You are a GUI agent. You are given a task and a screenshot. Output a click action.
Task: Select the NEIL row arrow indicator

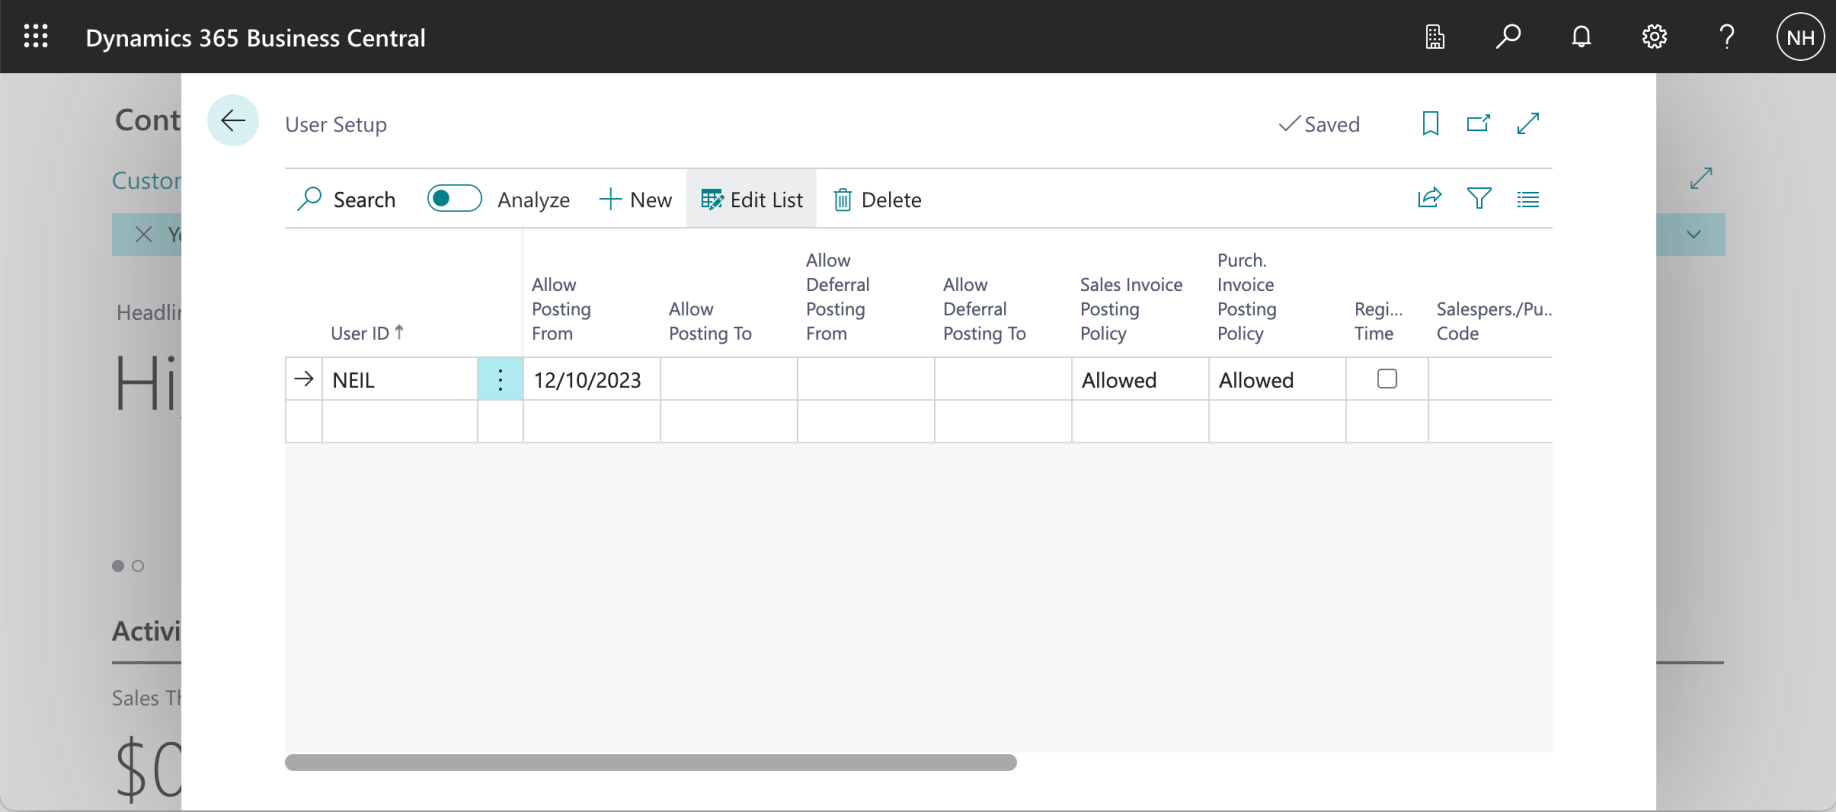coord(304,379)
